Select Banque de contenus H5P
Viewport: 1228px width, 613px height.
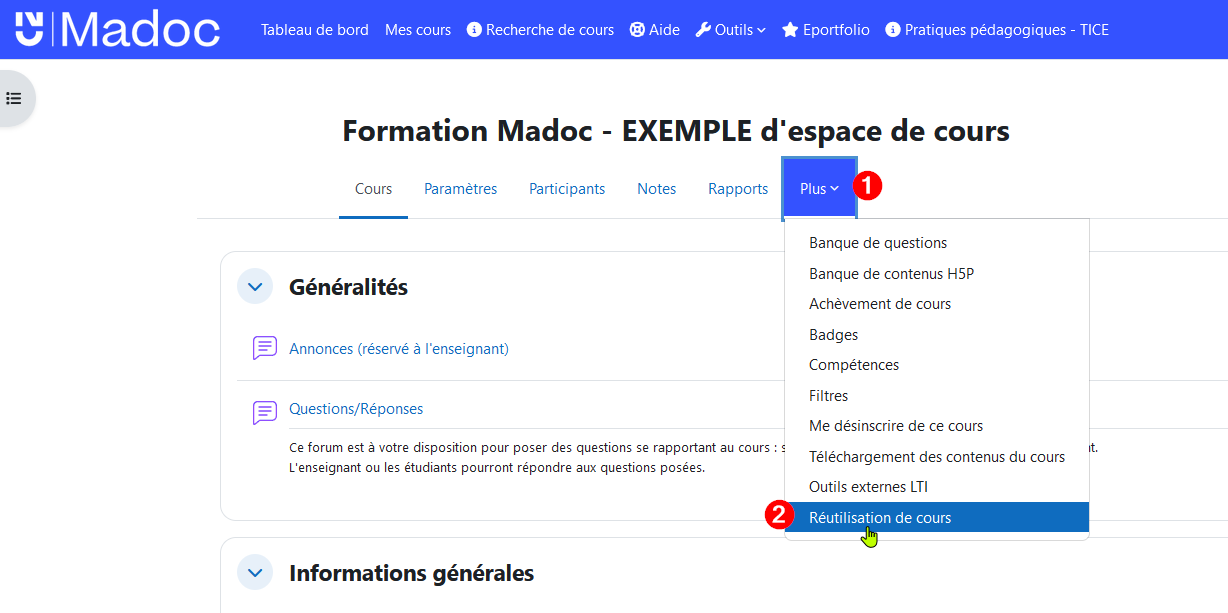coord(891,274)
